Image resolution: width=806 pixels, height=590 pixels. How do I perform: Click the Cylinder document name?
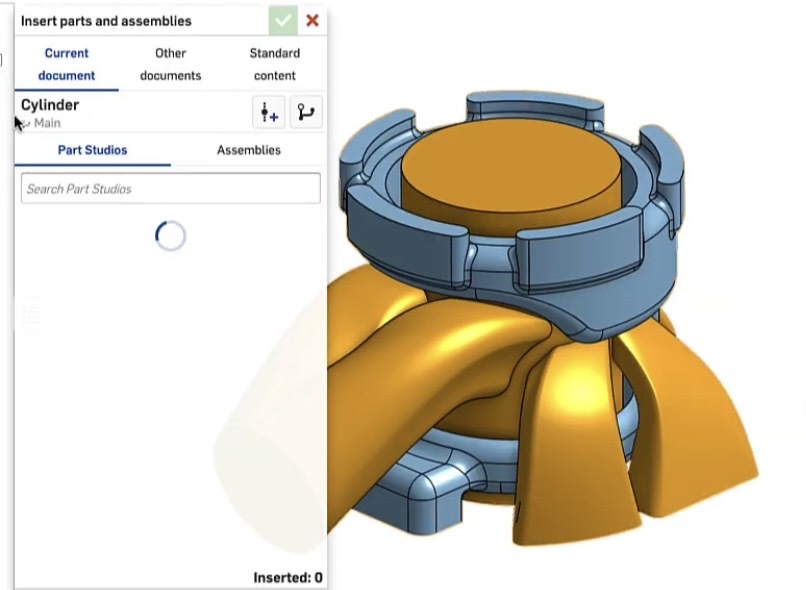(x=50, y=105)
